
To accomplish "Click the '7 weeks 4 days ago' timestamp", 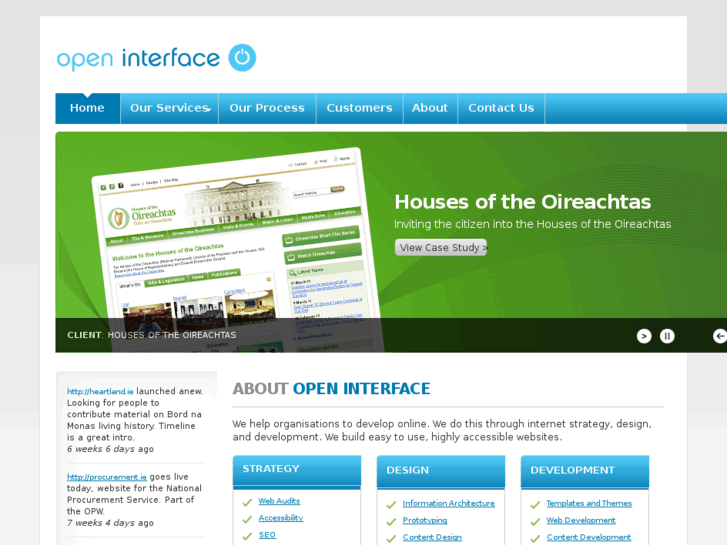I will (110, 523).
